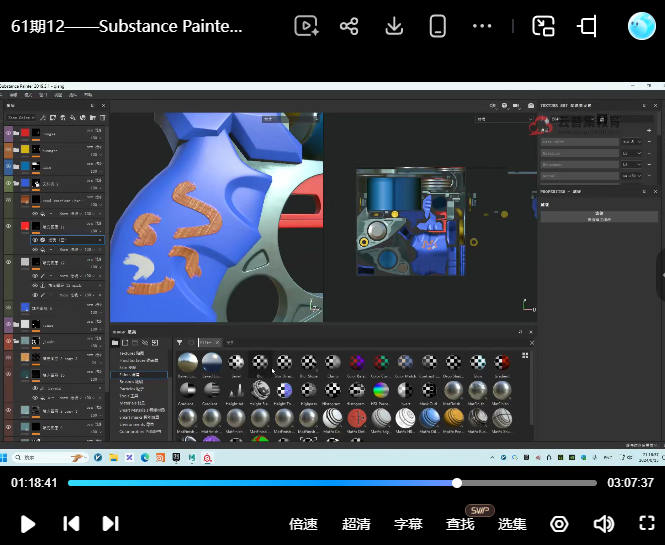Open the viewport mode dropdown above 2D view

coord(503,119)
